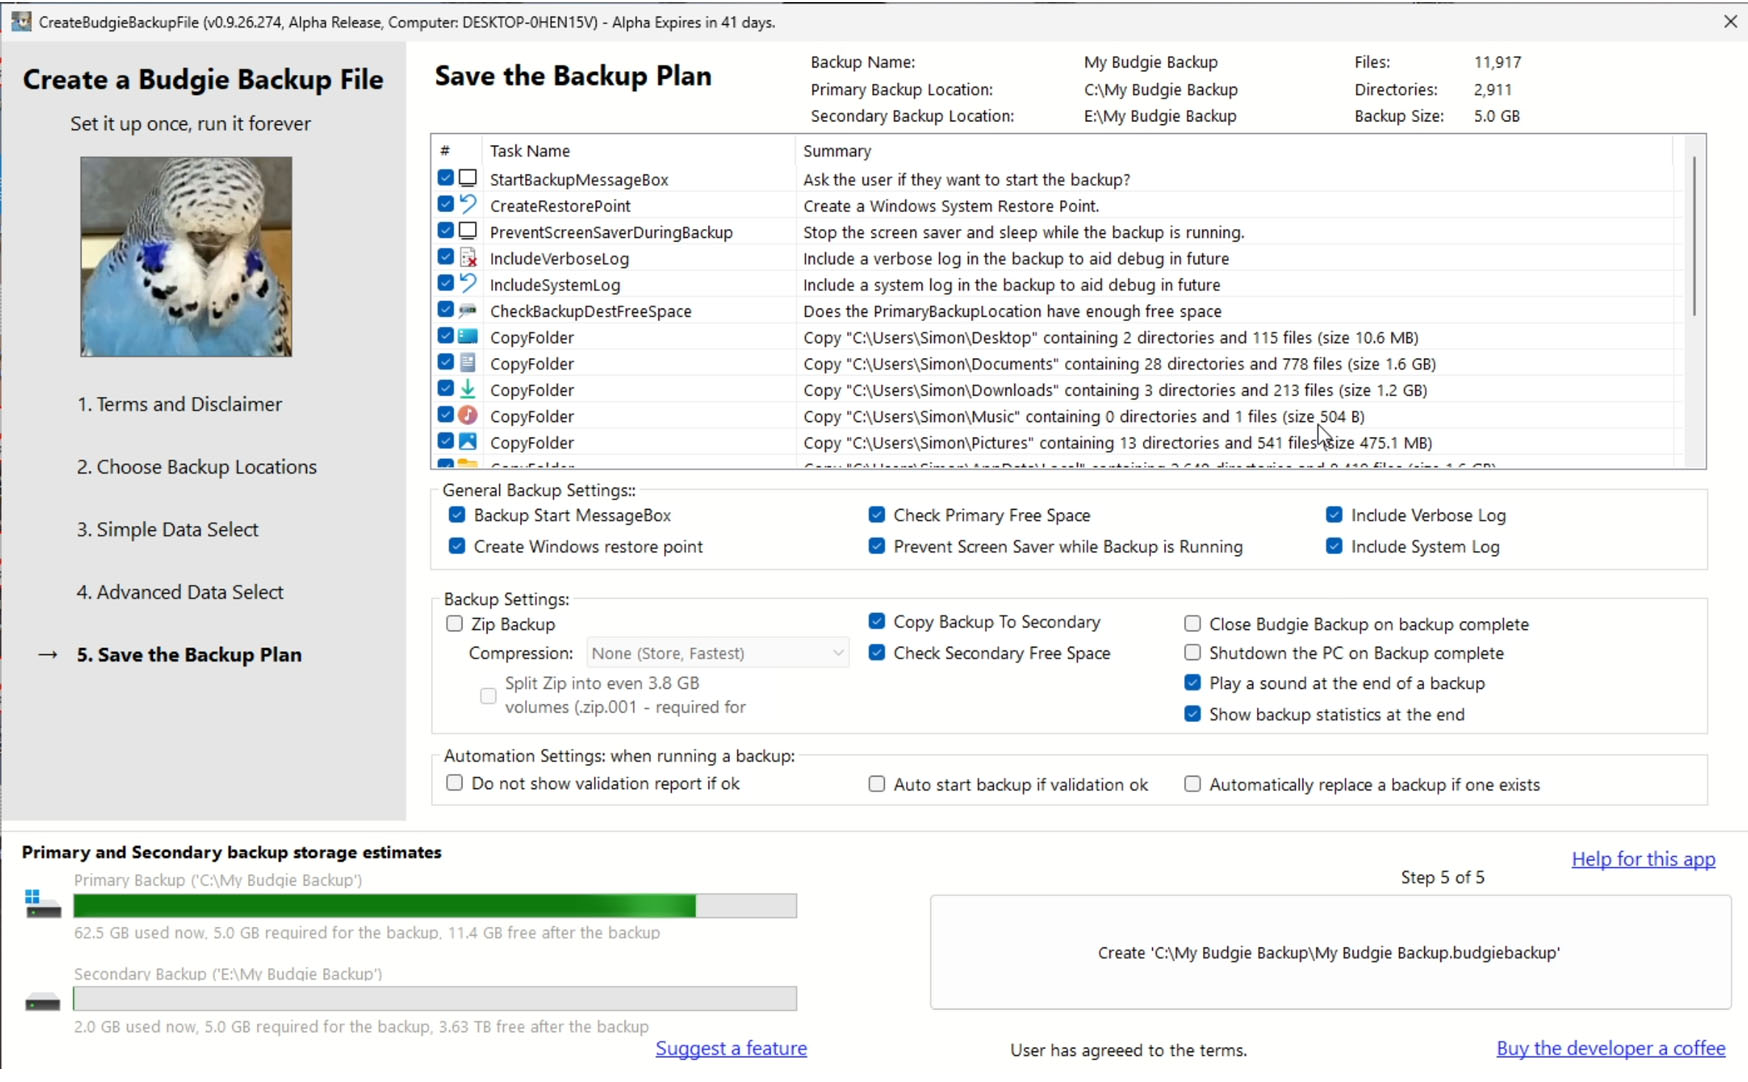Click the Documents CopyFolder icon

(467, 362)
